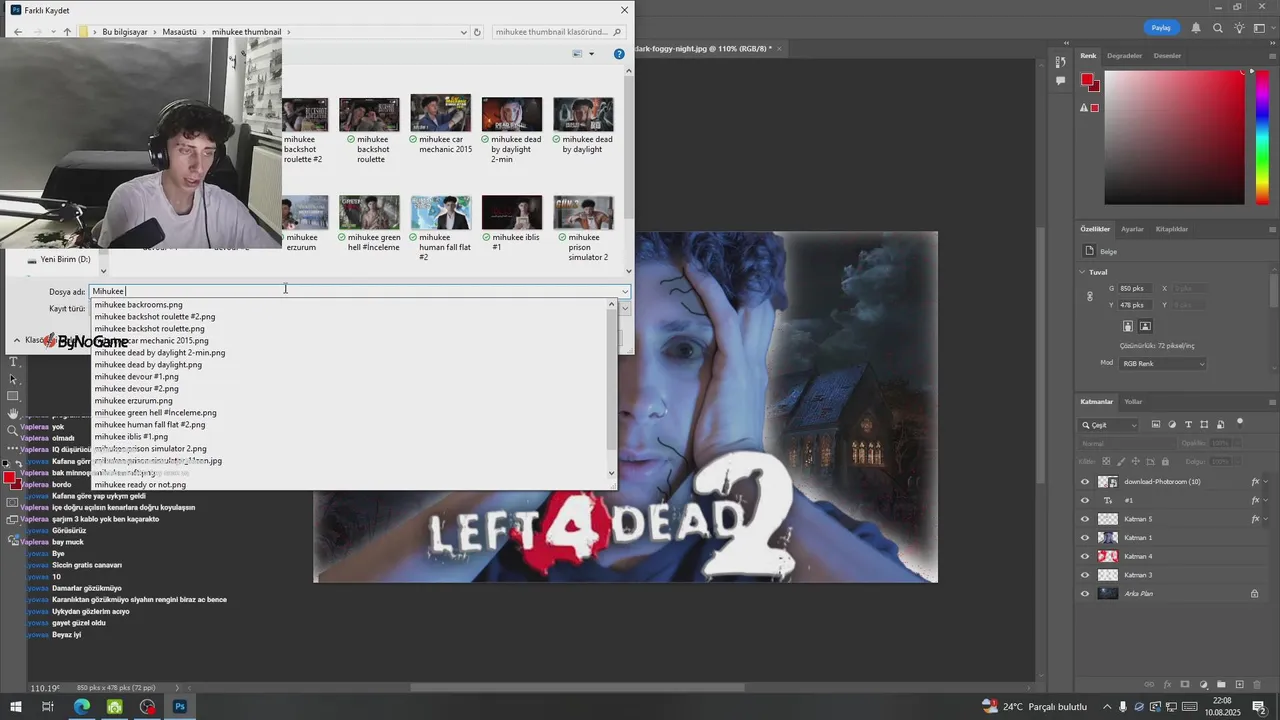Select the Katmanlar tab
The height and width of the screenshot is (720, 1280).
pyautogui.click(x=1096, y=402)
